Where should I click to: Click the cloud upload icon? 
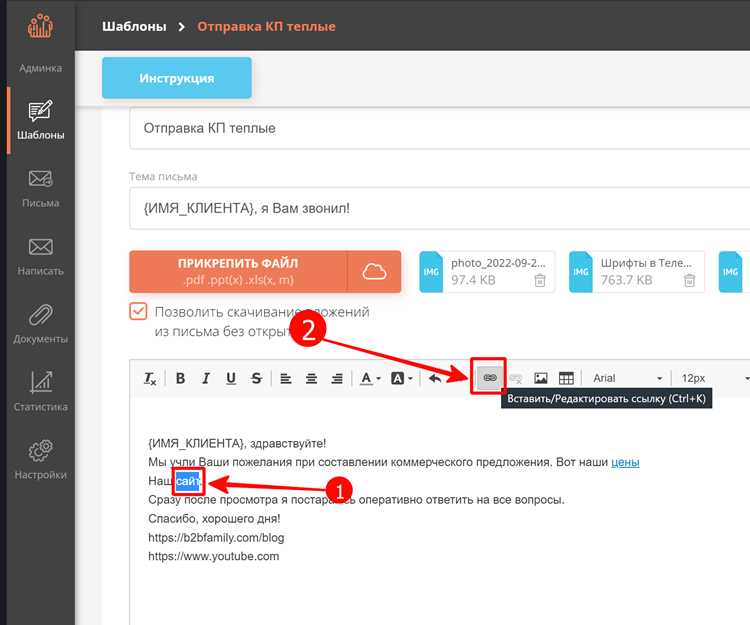pyautogui.click(x=374, y=272)
